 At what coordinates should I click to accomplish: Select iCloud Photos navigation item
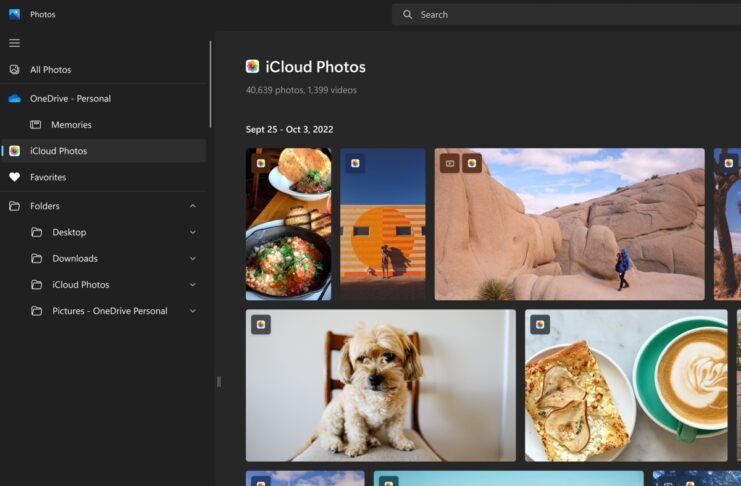tap(104, 151)
